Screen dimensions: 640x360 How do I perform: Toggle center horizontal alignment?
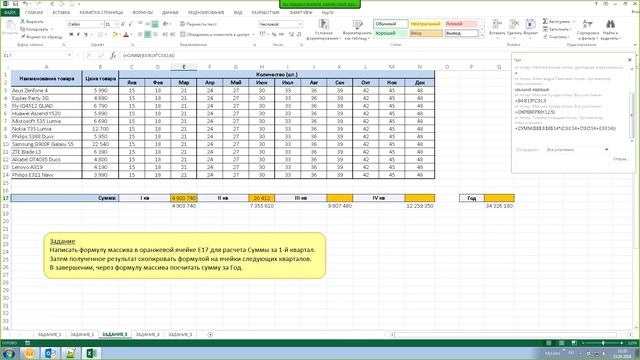click(x=147, y=35)
